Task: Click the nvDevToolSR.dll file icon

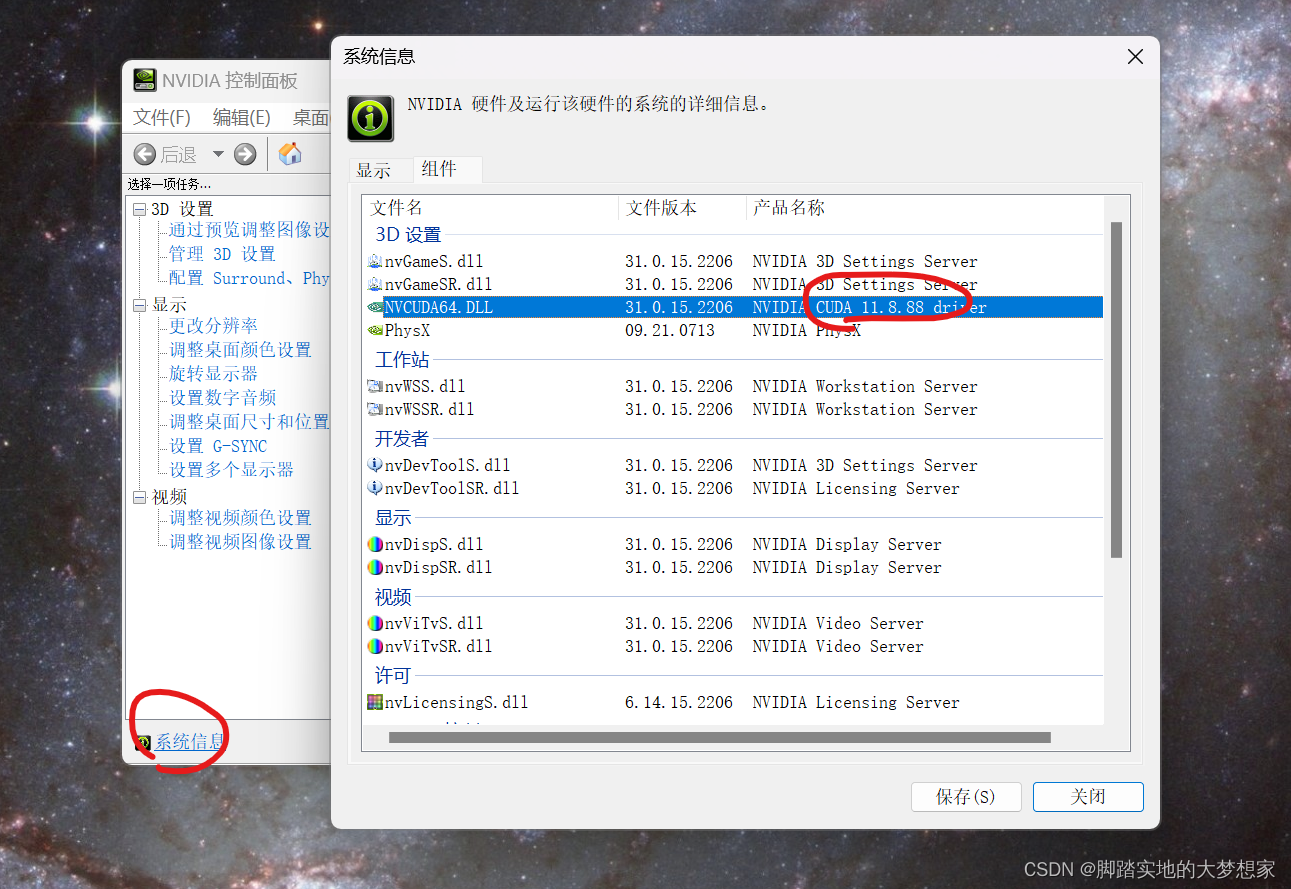Action: [x=375, y=488]
